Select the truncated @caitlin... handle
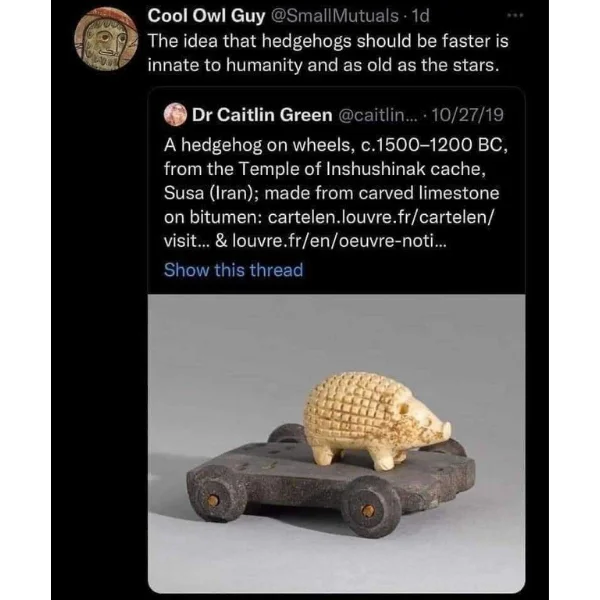This screenshot has height=600, width=600. pos(378,115)
